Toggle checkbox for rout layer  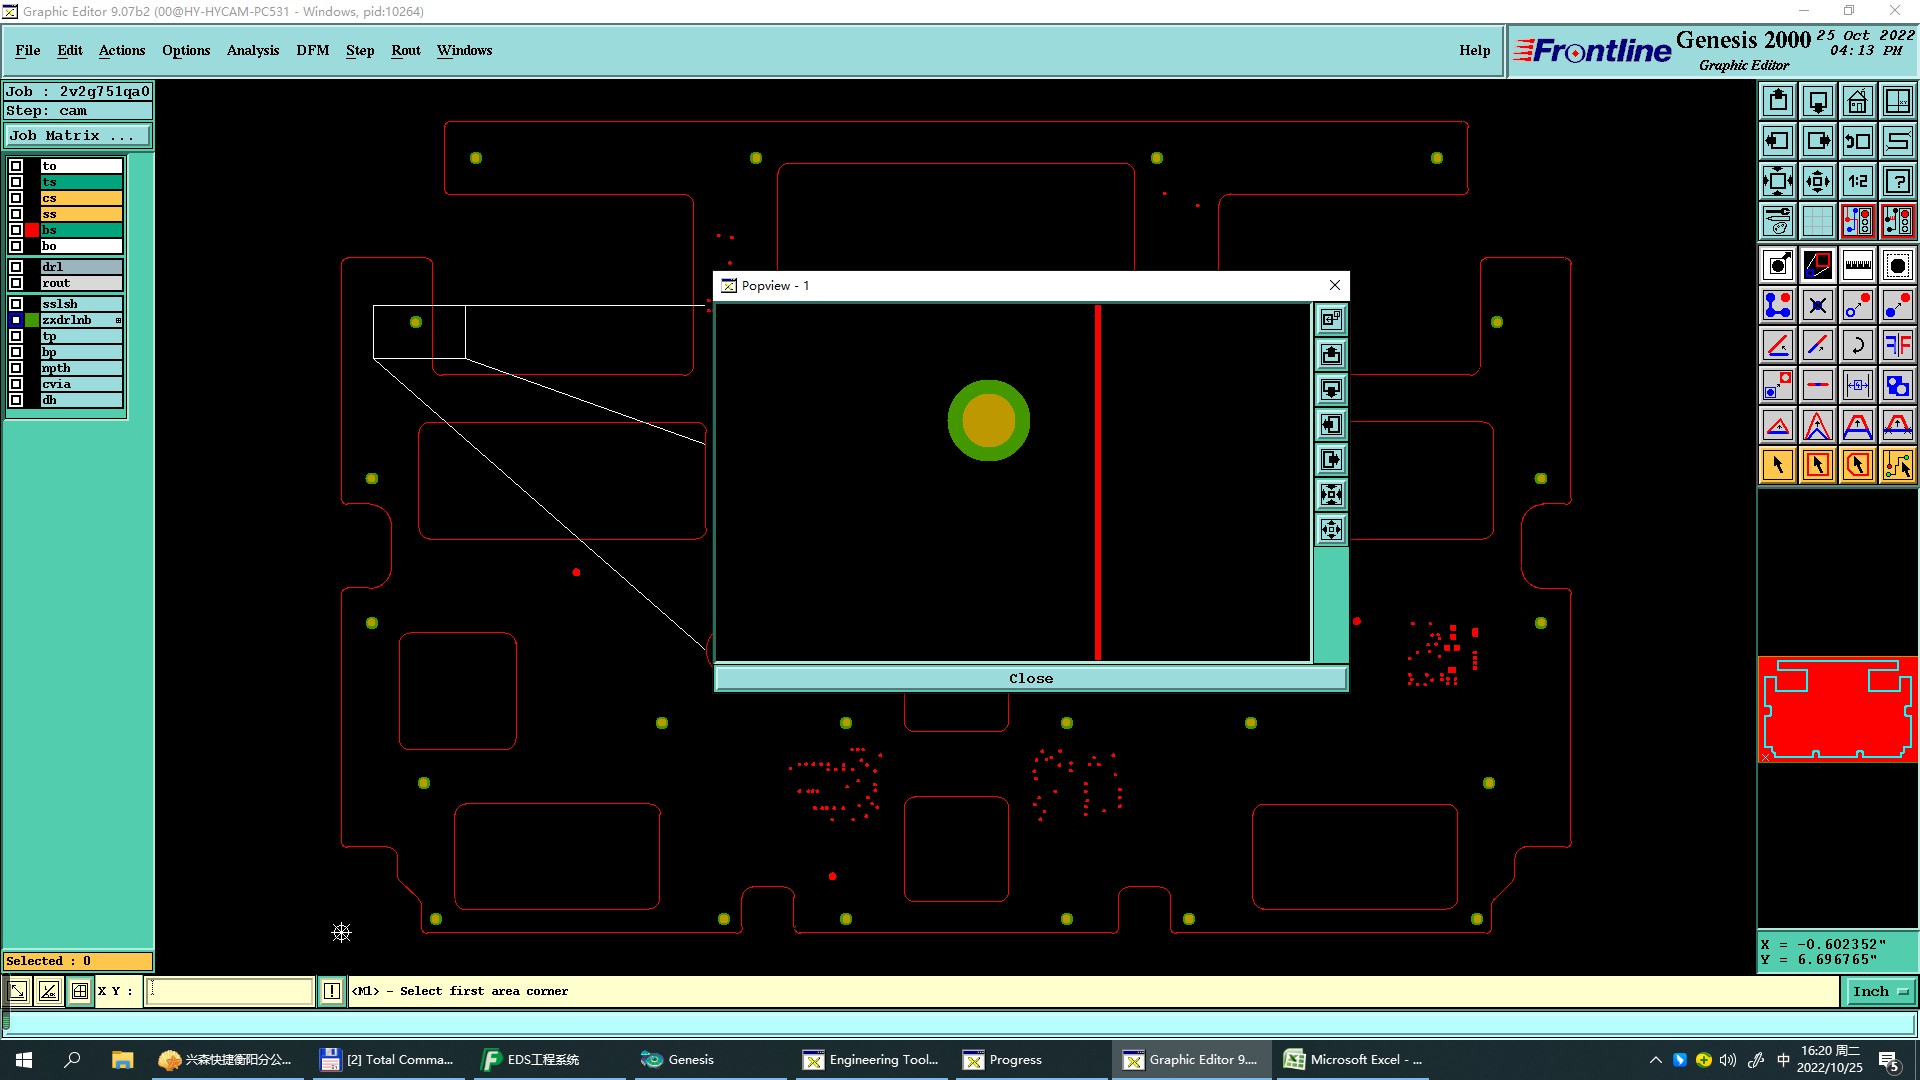pyautogui.click(x=16, y=283)
